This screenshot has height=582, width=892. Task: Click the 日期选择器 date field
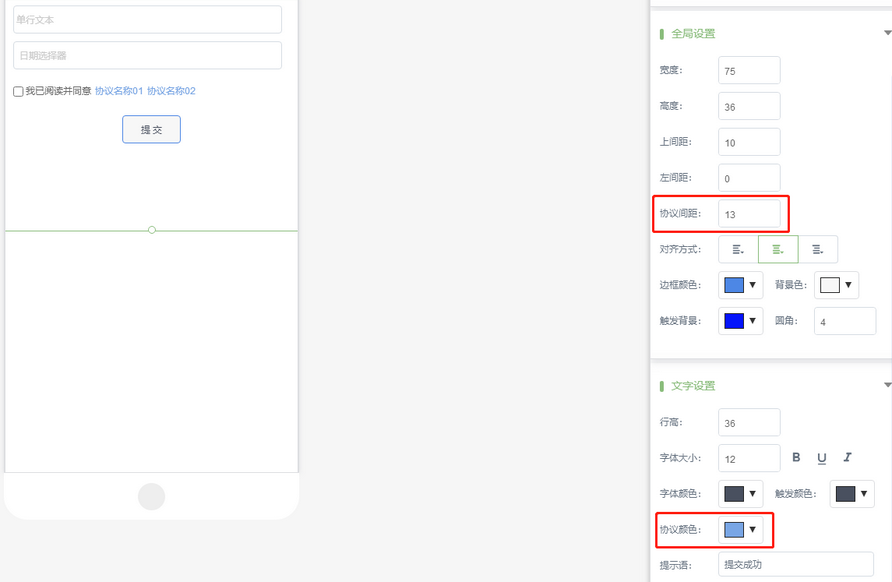click(x=147, y=55)
